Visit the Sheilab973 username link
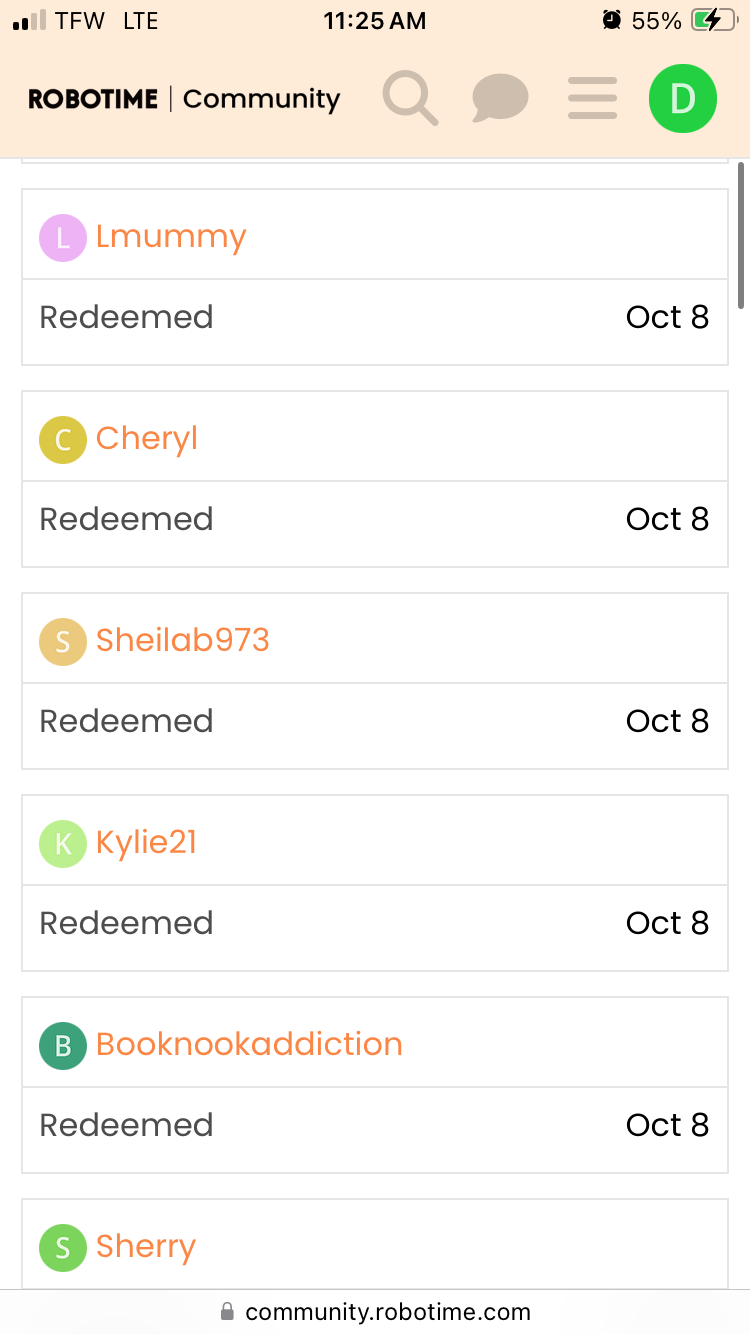The image size is (750, 1334). pos(183,640)
